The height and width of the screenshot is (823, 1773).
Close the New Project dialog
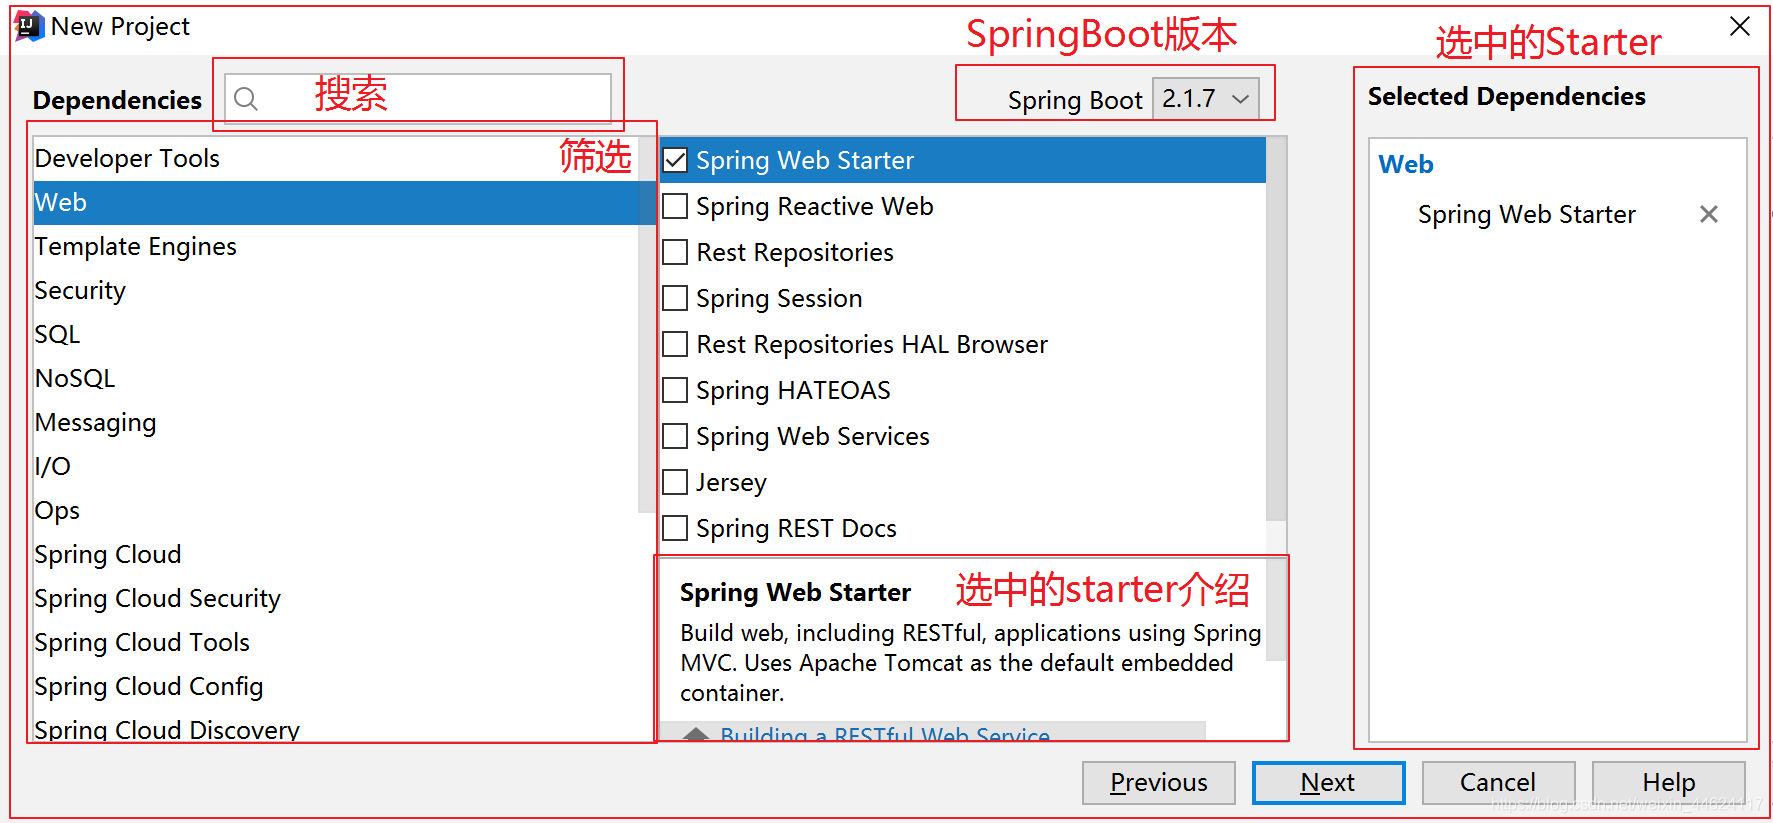[1740, 27]
